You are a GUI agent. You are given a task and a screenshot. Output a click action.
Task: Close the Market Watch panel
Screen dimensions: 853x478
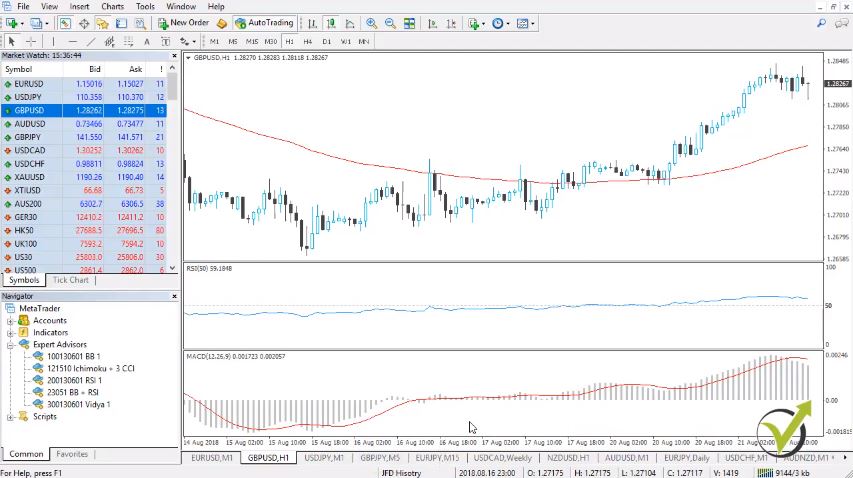174,55
